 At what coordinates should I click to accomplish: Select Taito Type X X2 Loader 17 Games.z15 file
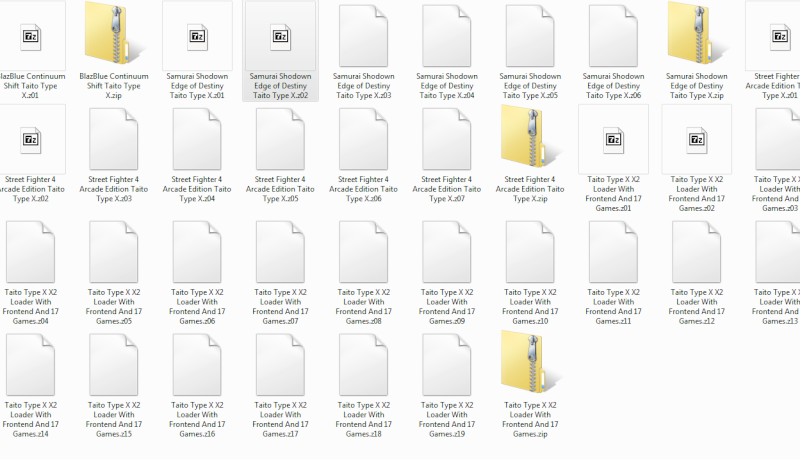tap(113, 365)
